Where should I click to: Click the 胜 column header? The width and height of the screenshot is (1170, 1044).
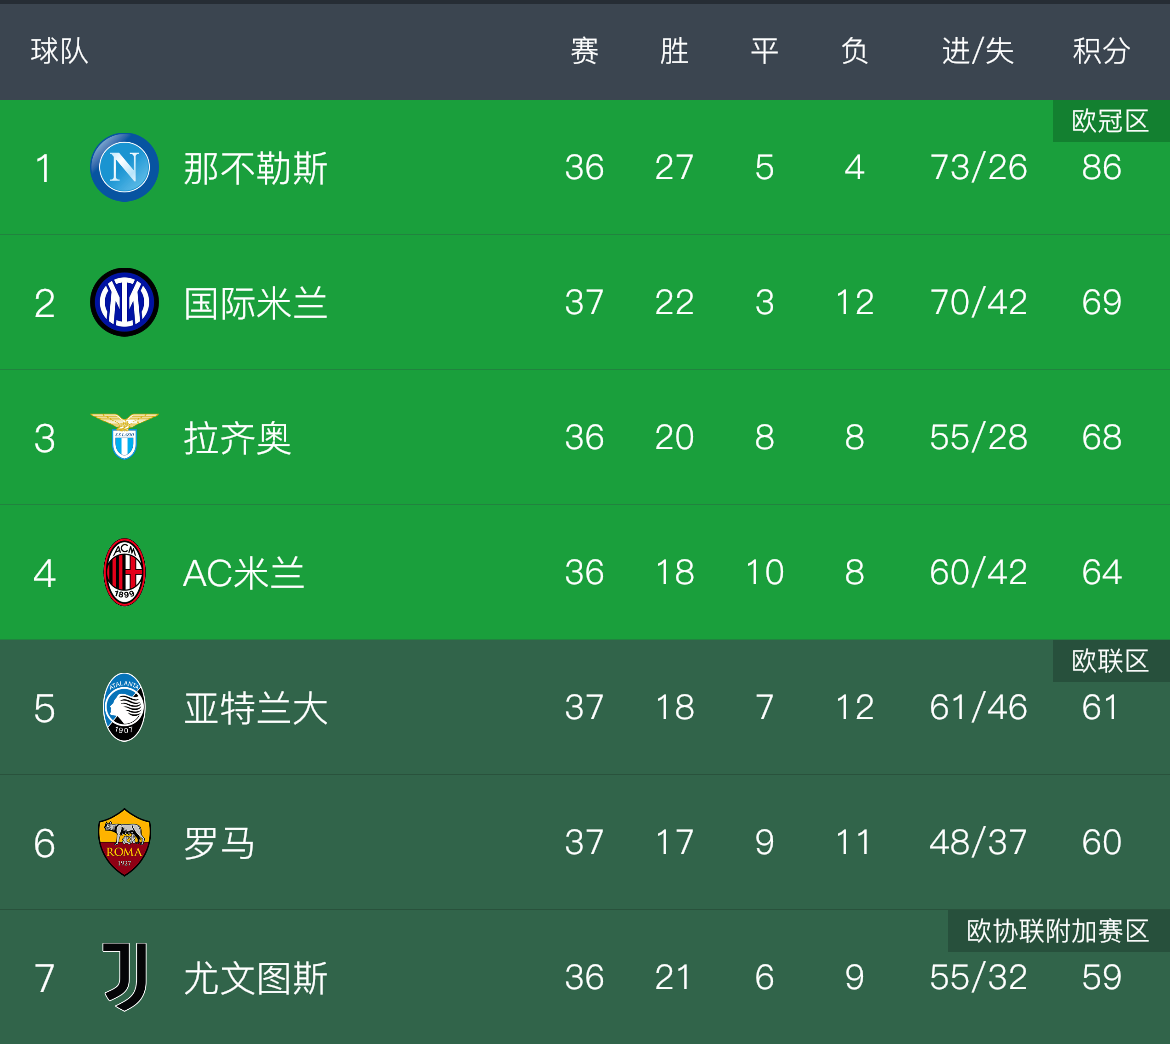[x=674, y=50]
